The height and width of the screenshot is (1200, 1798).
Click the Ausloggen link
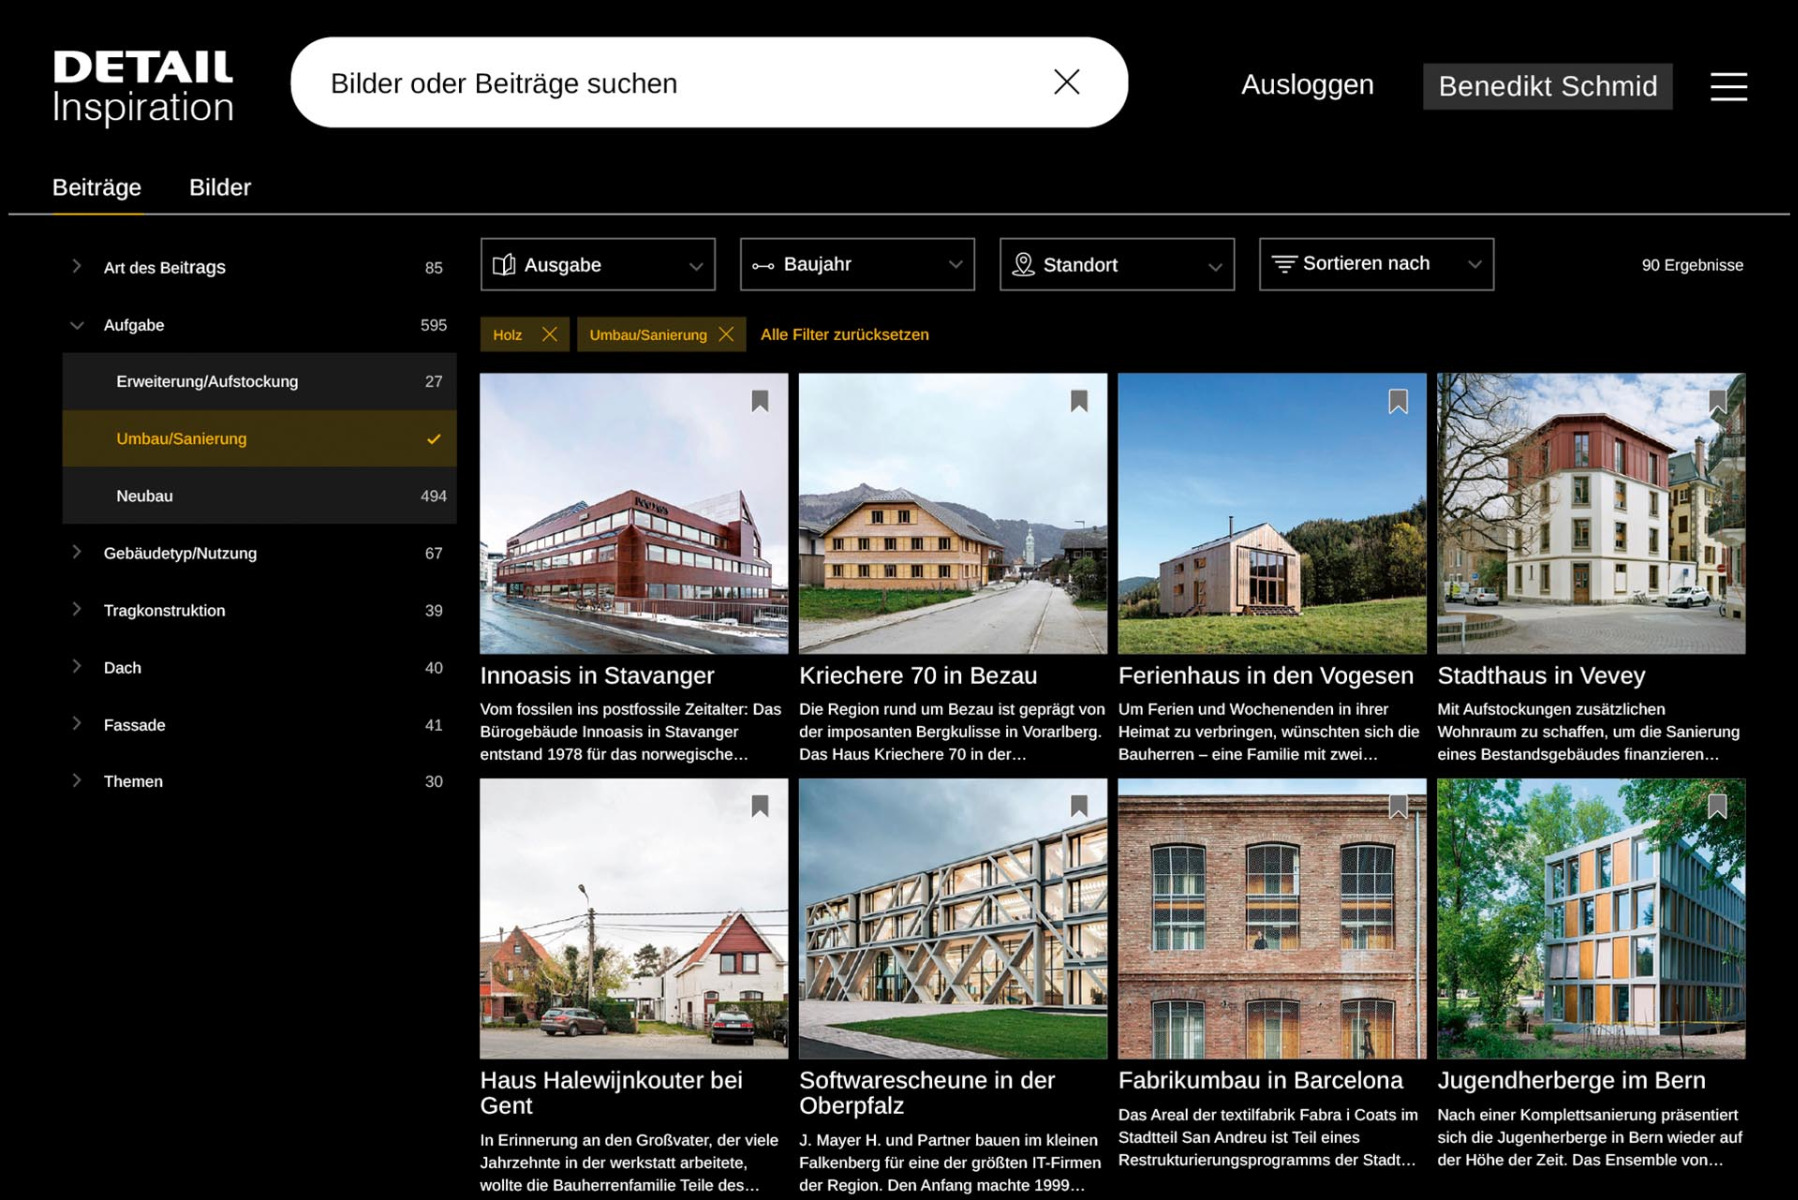(x=1307, y=85)
